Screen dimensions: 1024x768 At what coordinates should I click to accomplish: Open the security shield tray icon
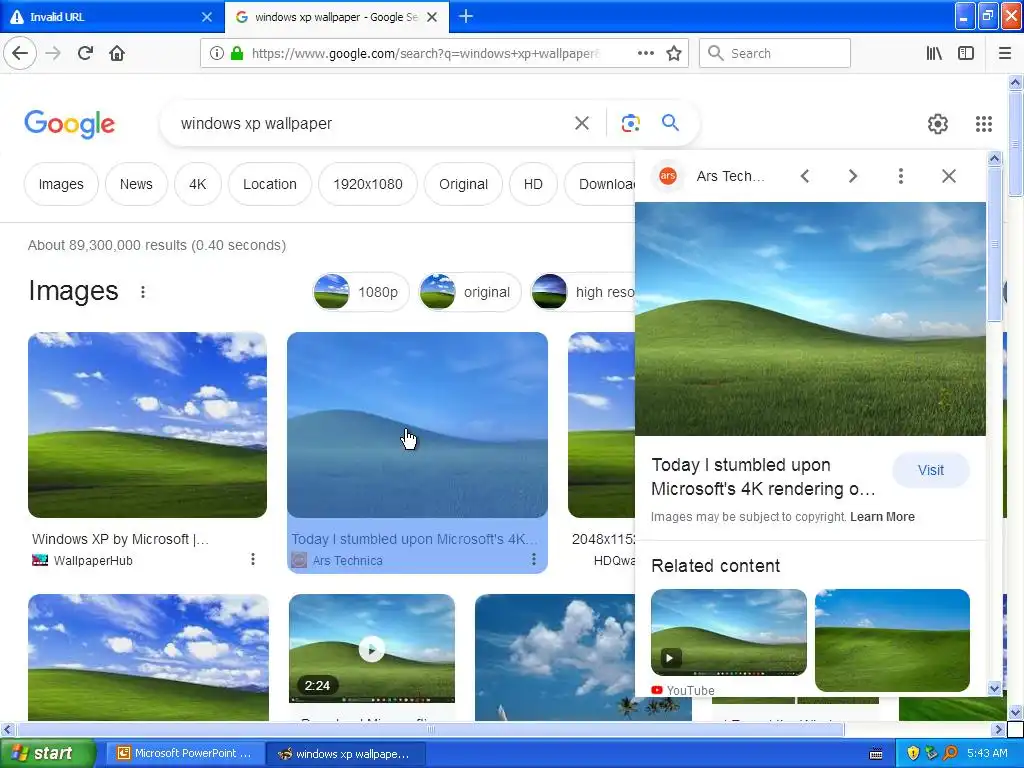[x=913, y=753]
